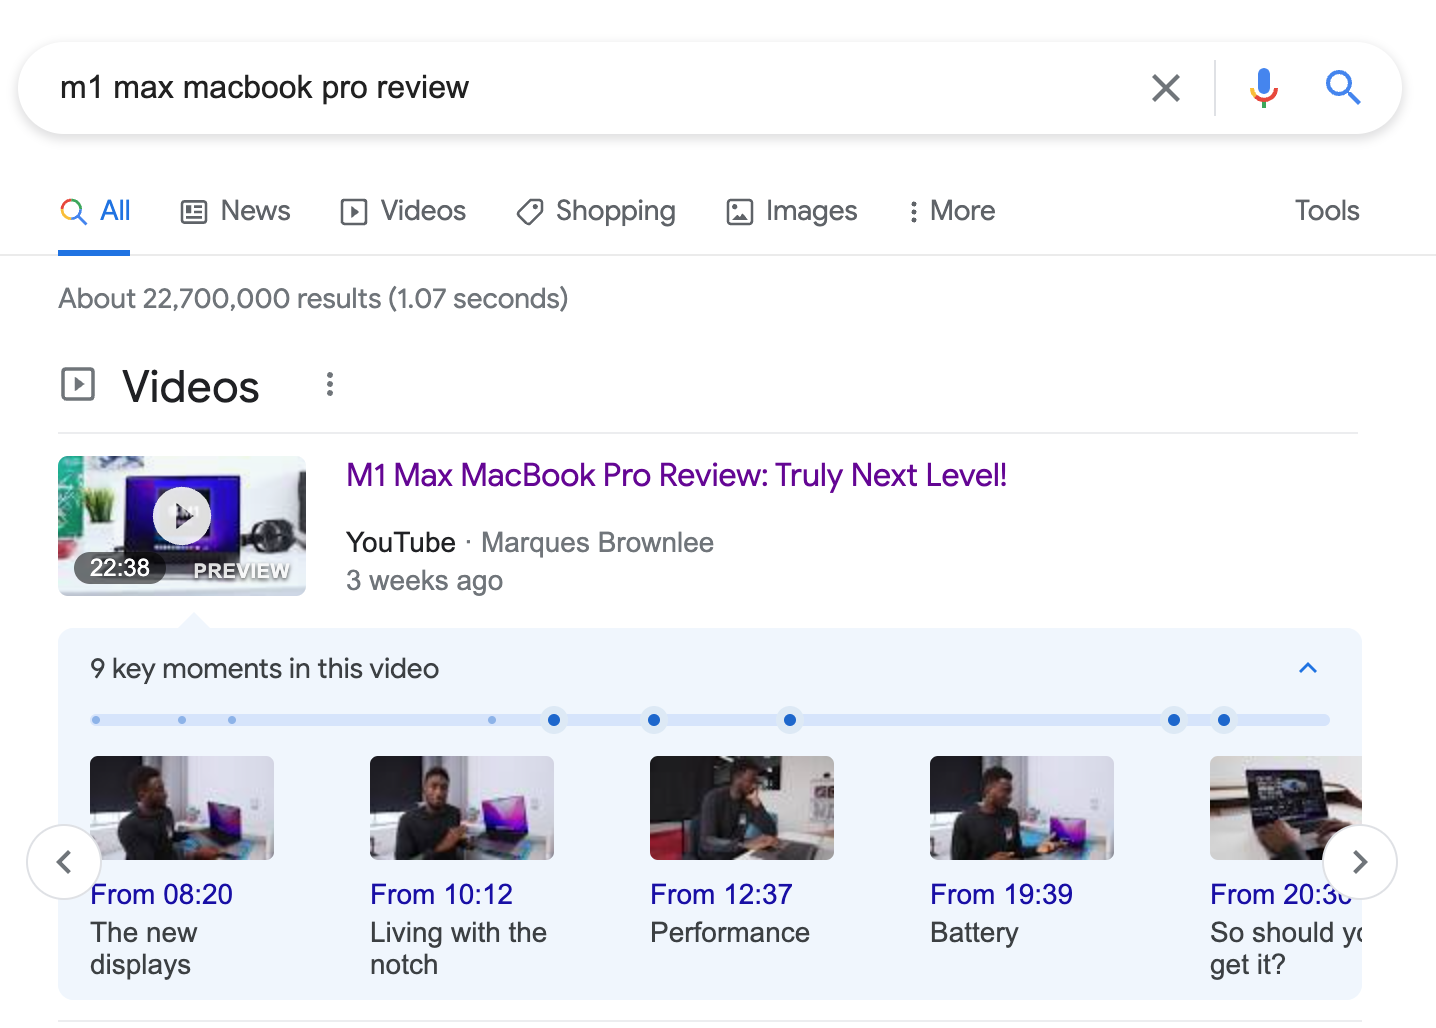Open the Tools options

pos(1327,211)
